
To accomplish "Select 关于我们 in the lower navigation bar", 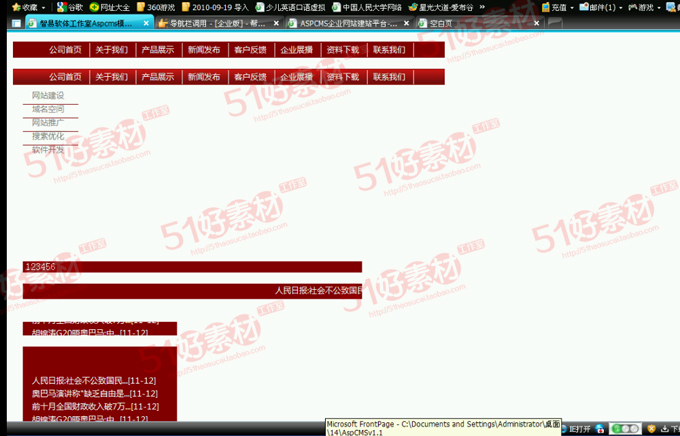I will coord(111,77).
